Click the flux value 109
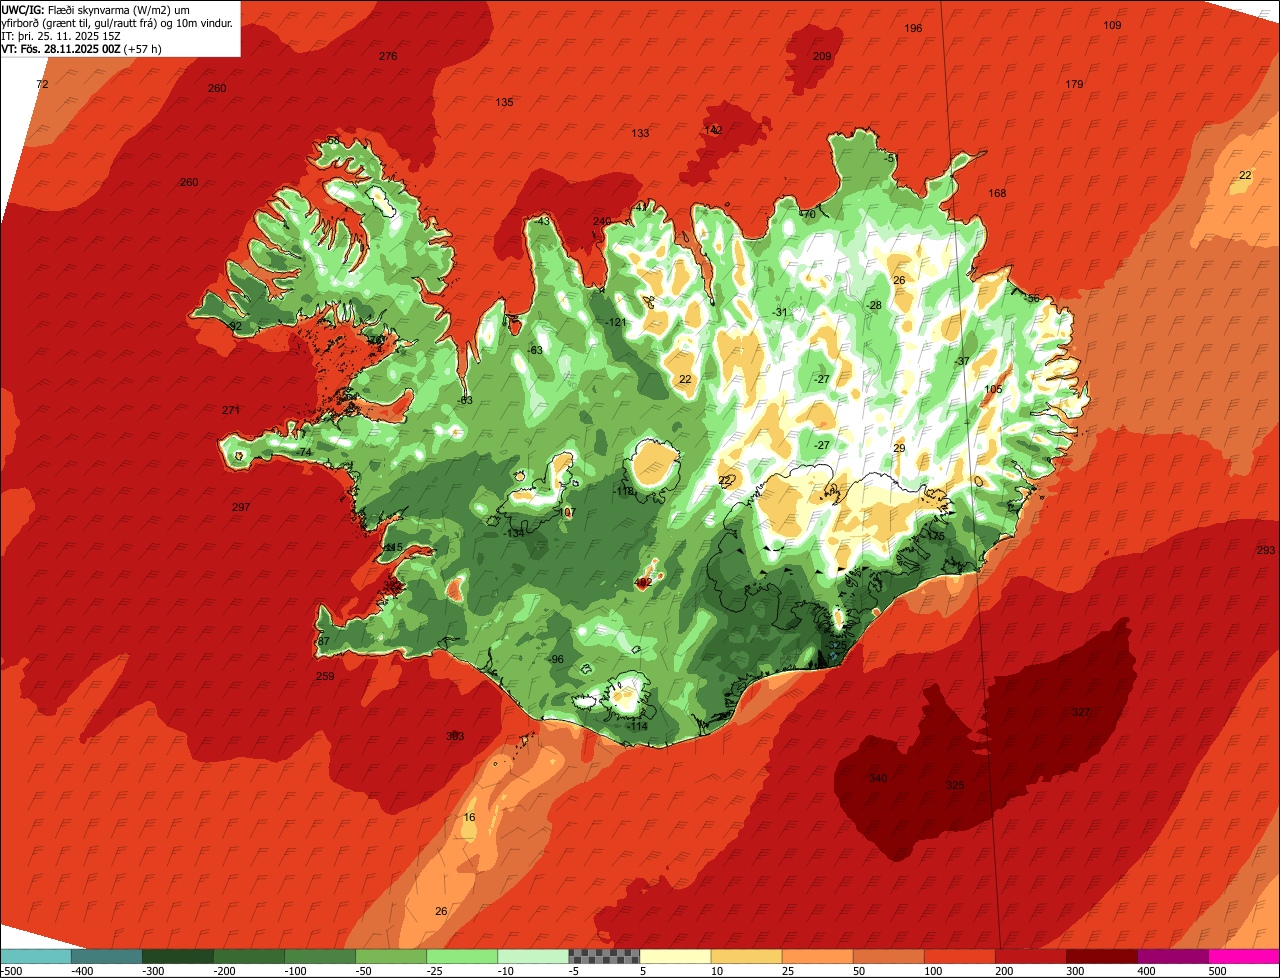1280x978 pixels. coord(1112,25)
